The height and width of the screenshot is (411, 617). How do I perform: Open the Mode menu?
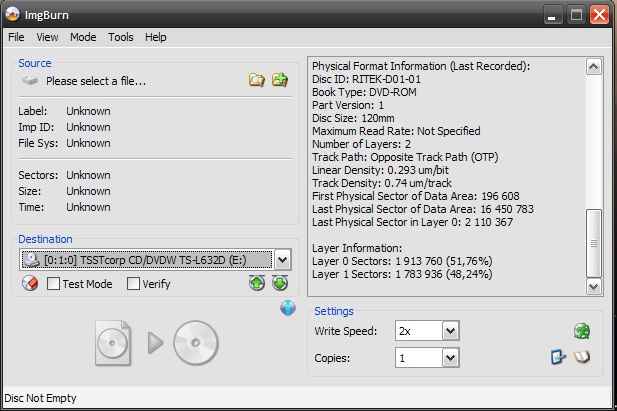tap(83, 37)
